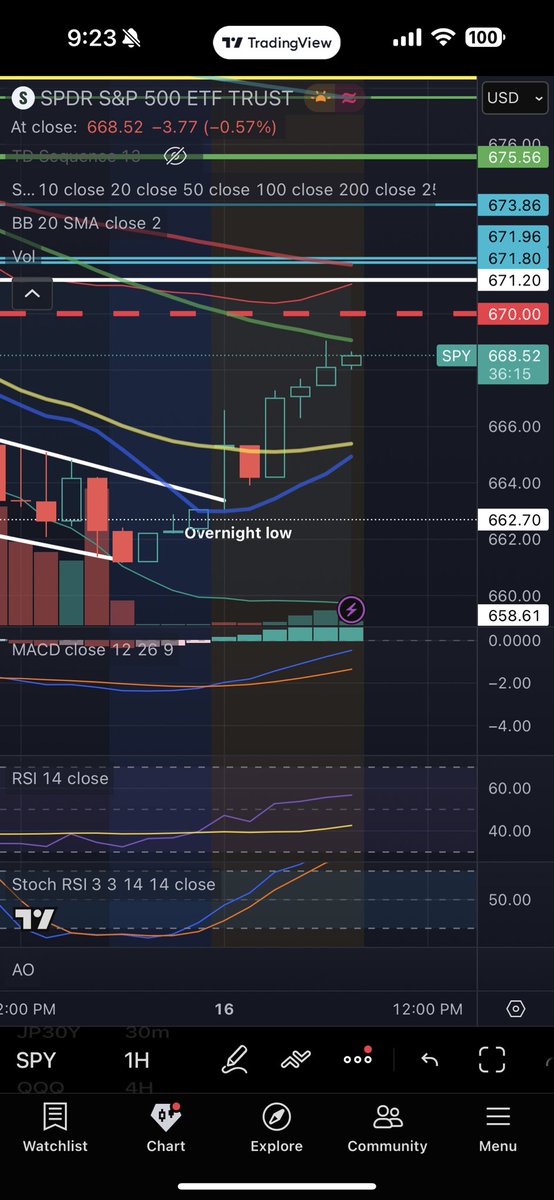Tap the red 670.00 price label
This screenshot has width=554, height=1200.
pos(514,314)
